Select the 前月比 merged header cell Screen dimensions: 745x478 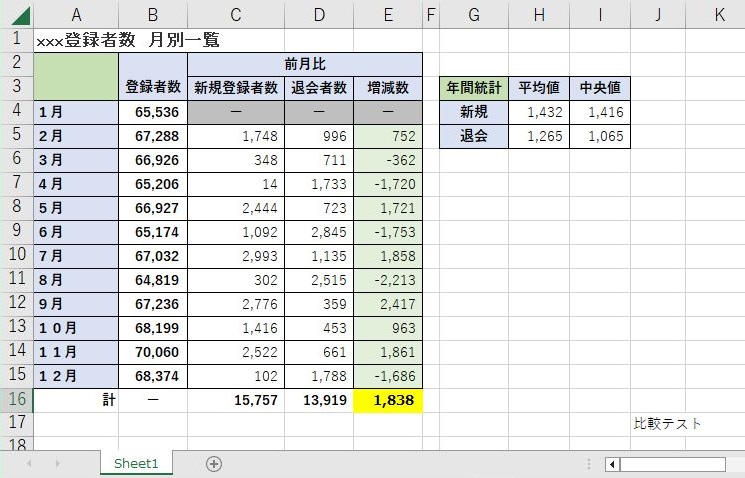coord(305,63)
